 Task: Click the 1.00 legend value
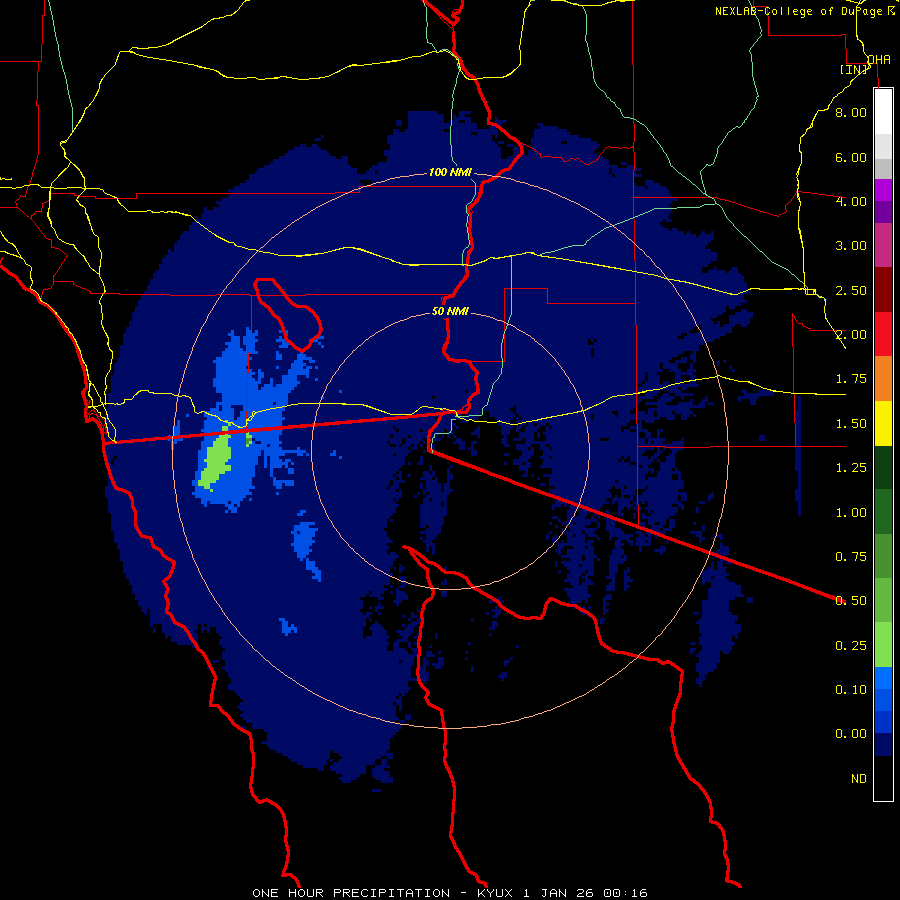tap(851, 513)
